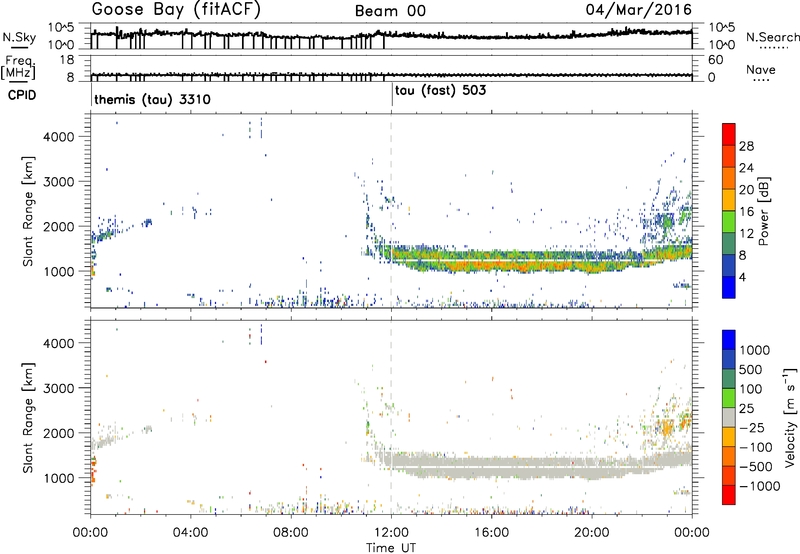
Task: Click the '04:00' time tick label
Action: tap(191, 533)
